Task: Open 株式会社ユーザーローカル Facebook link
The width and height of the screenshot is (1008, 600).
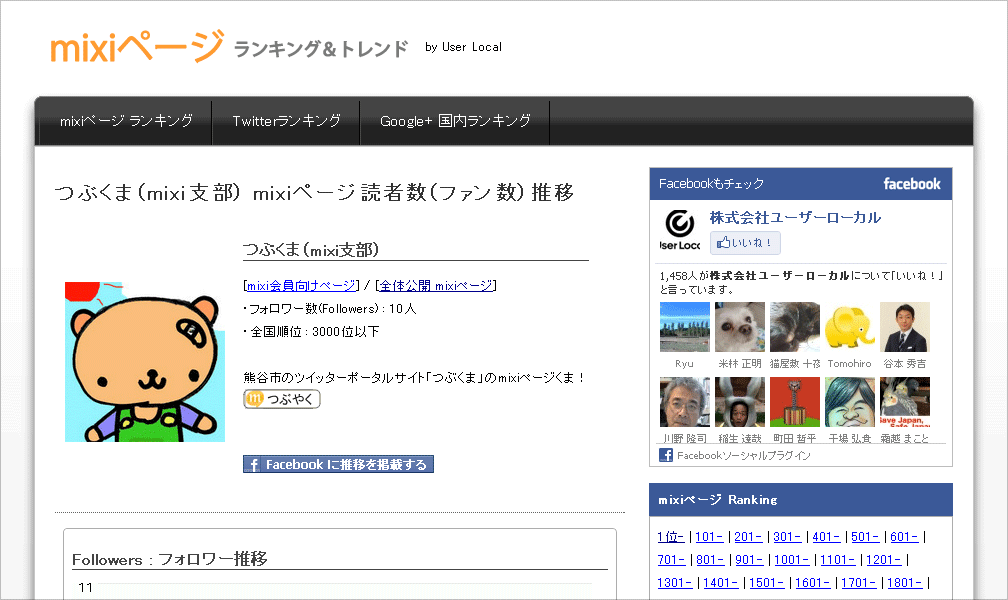Action: tap(795, 217)
